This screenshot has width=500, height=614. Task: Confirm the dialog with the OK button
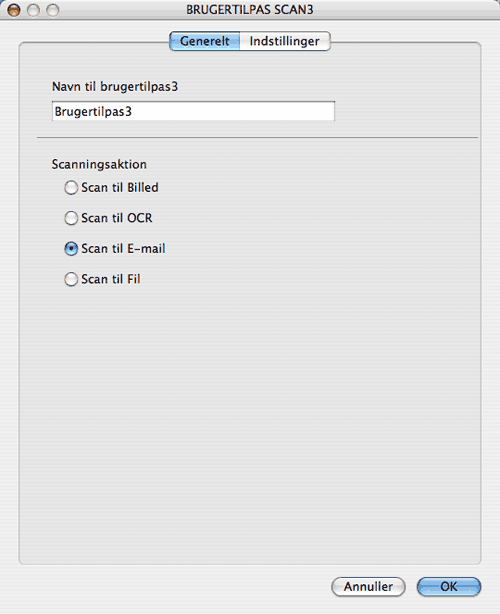pyautogui.click(x=449, y=587)
